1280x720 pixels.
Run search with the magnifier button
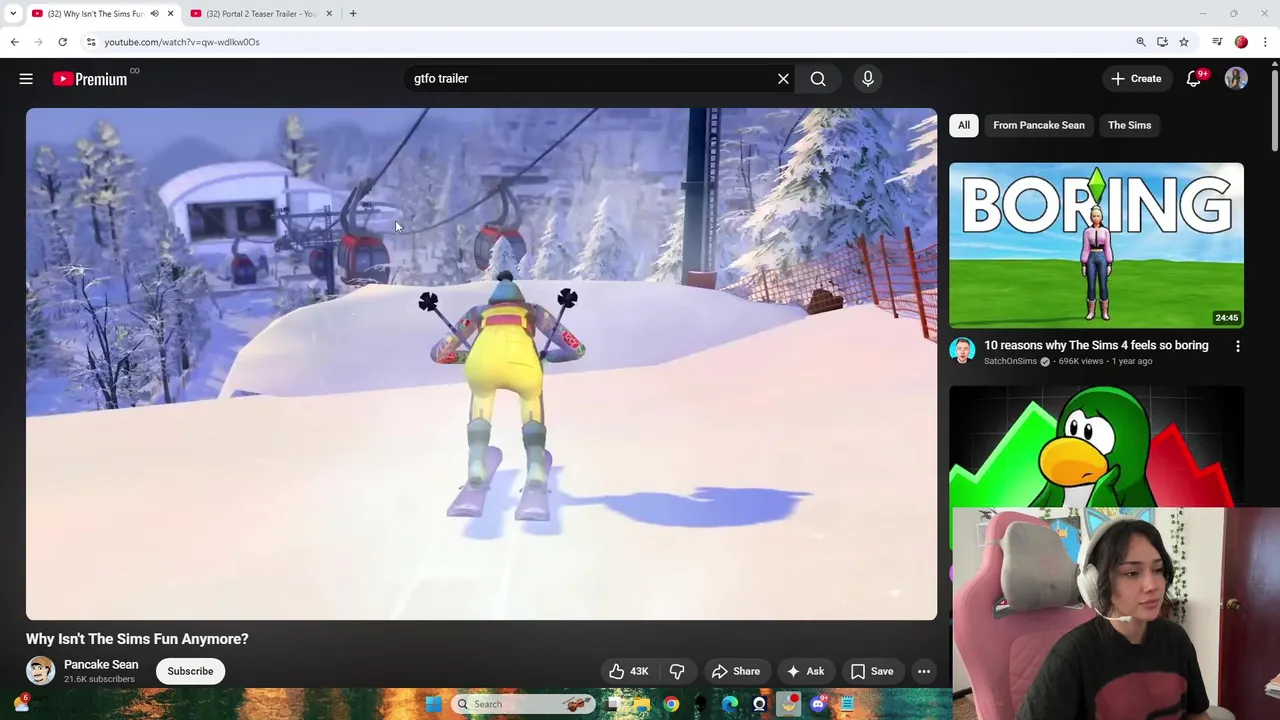(x=818, y=79)
